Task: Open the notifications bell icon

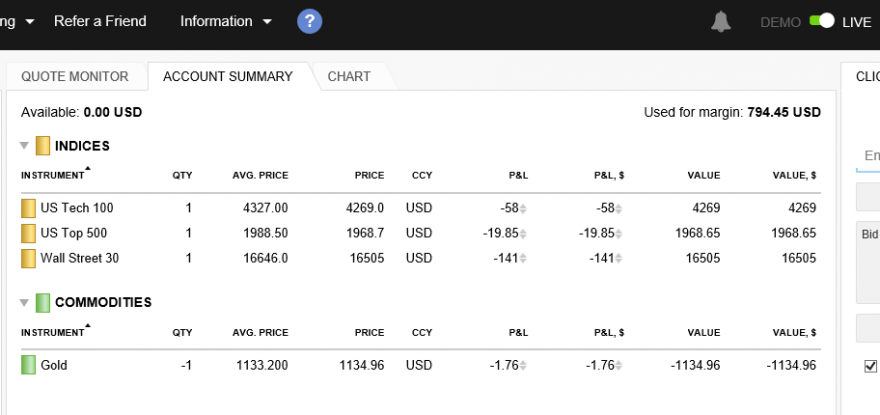Action: pyautogui.click(x=721, y=22)
